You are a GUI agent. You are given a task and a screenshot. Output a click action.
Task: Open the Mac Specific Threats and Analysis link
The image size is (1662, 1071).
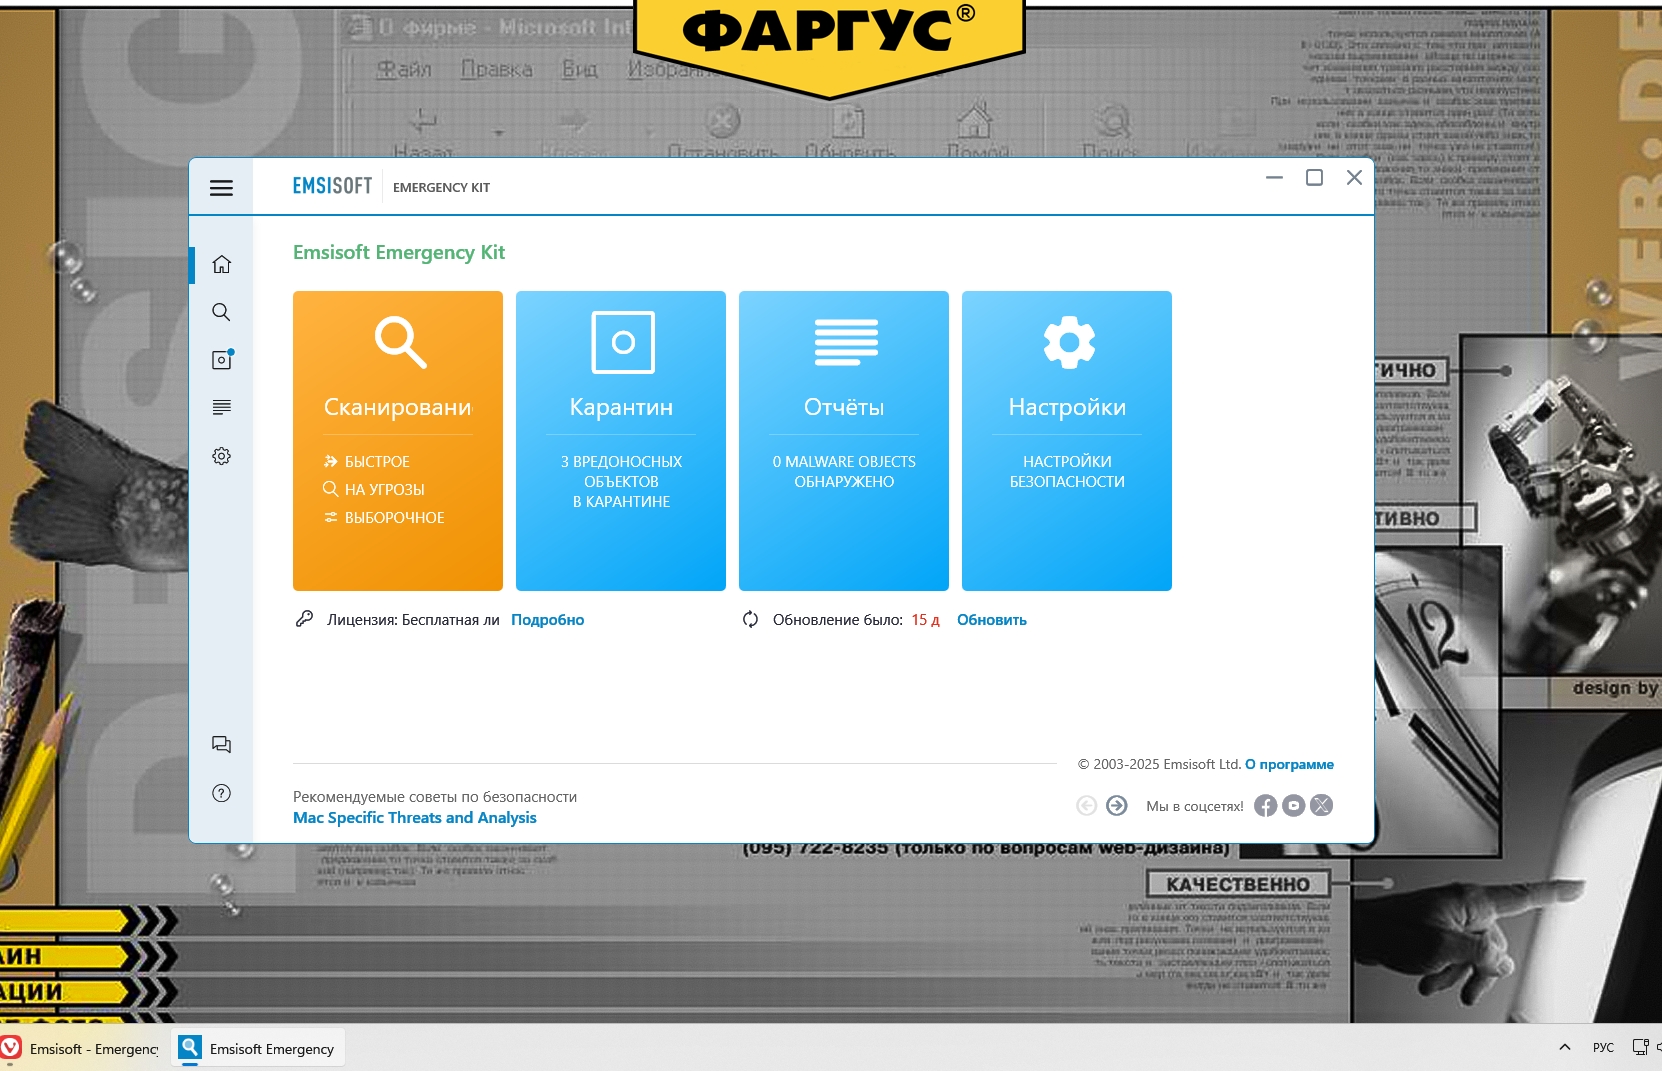[x=415, y=817]
